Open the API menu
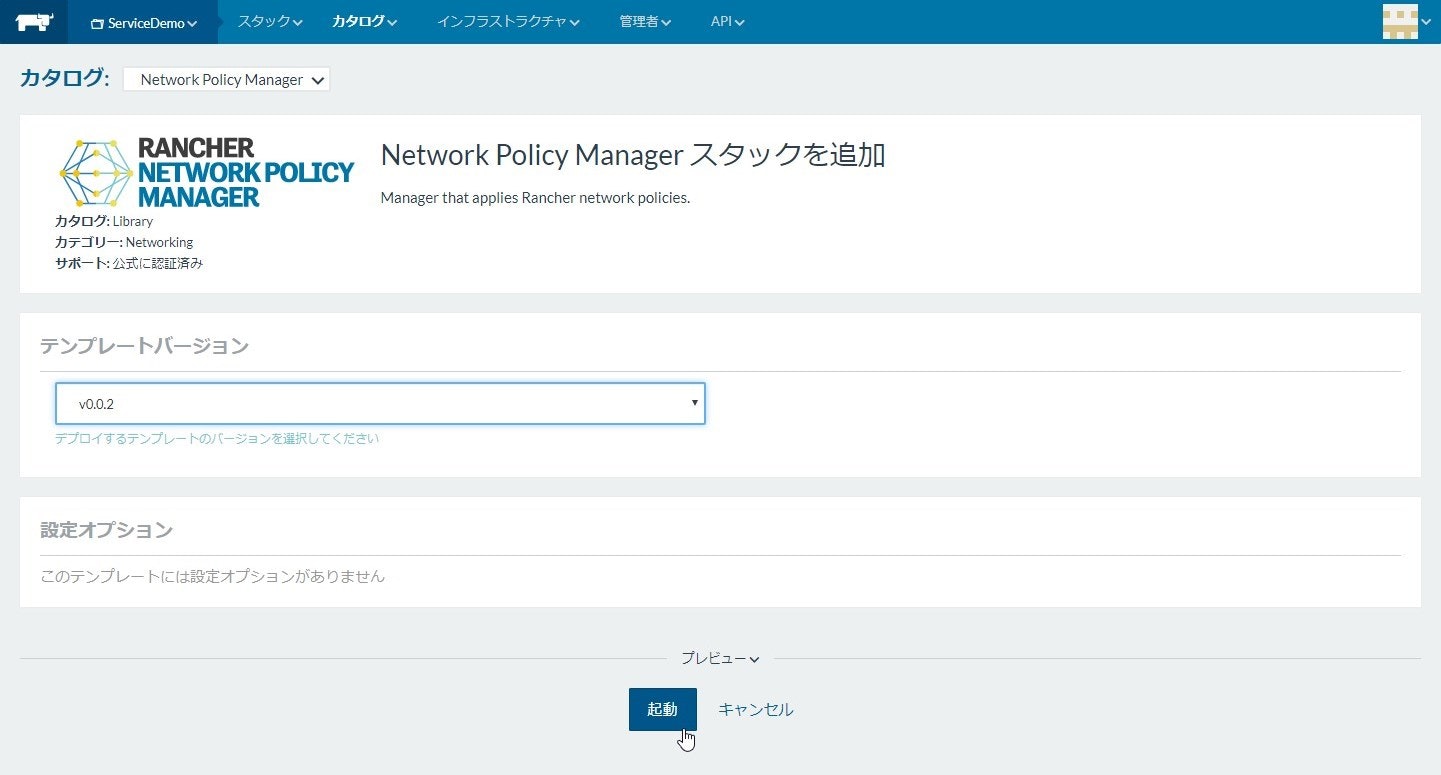This screenshot has height=775, width=1441. point(727,21)
